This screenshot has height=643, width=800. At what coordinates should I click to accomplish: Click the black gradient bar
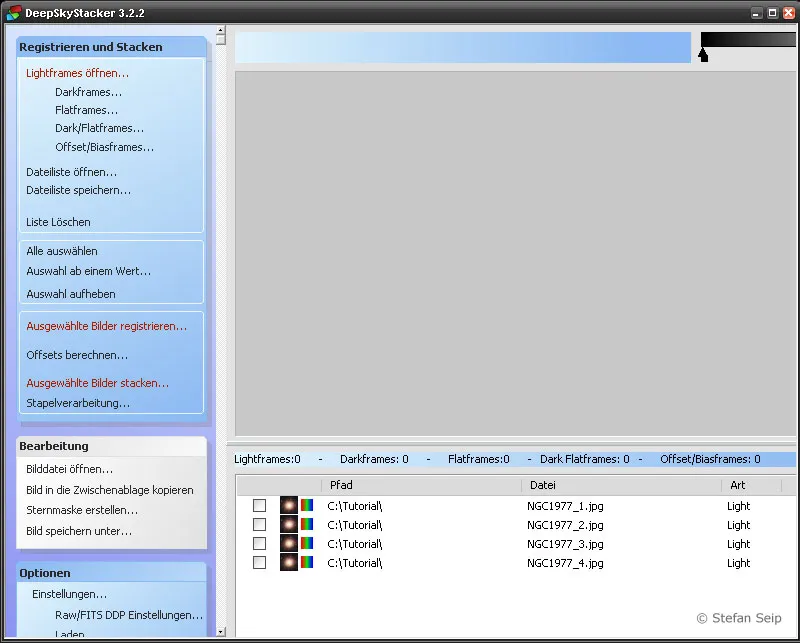pos(748,39)
